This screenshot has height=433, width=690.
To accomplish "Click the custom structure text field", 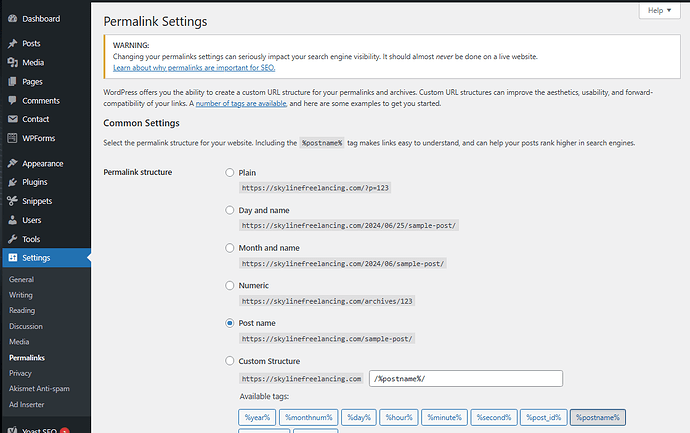I will coord(465,379).
